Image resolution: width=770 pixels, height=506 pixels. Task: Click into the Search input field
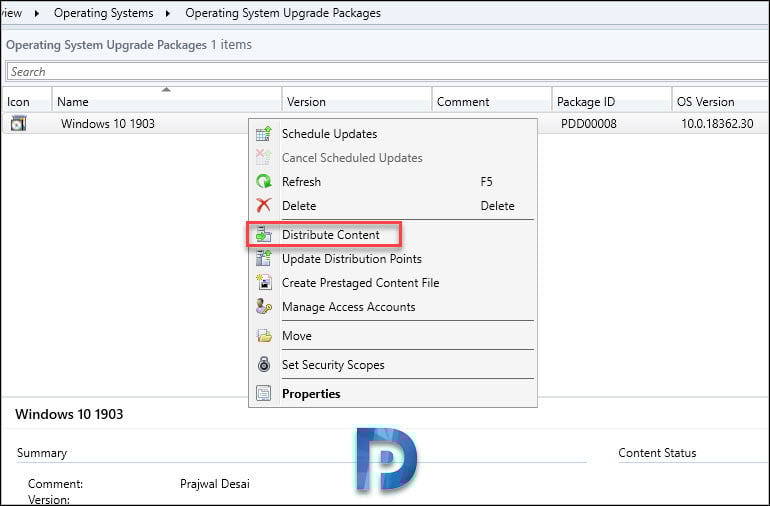tap(387, 72)
